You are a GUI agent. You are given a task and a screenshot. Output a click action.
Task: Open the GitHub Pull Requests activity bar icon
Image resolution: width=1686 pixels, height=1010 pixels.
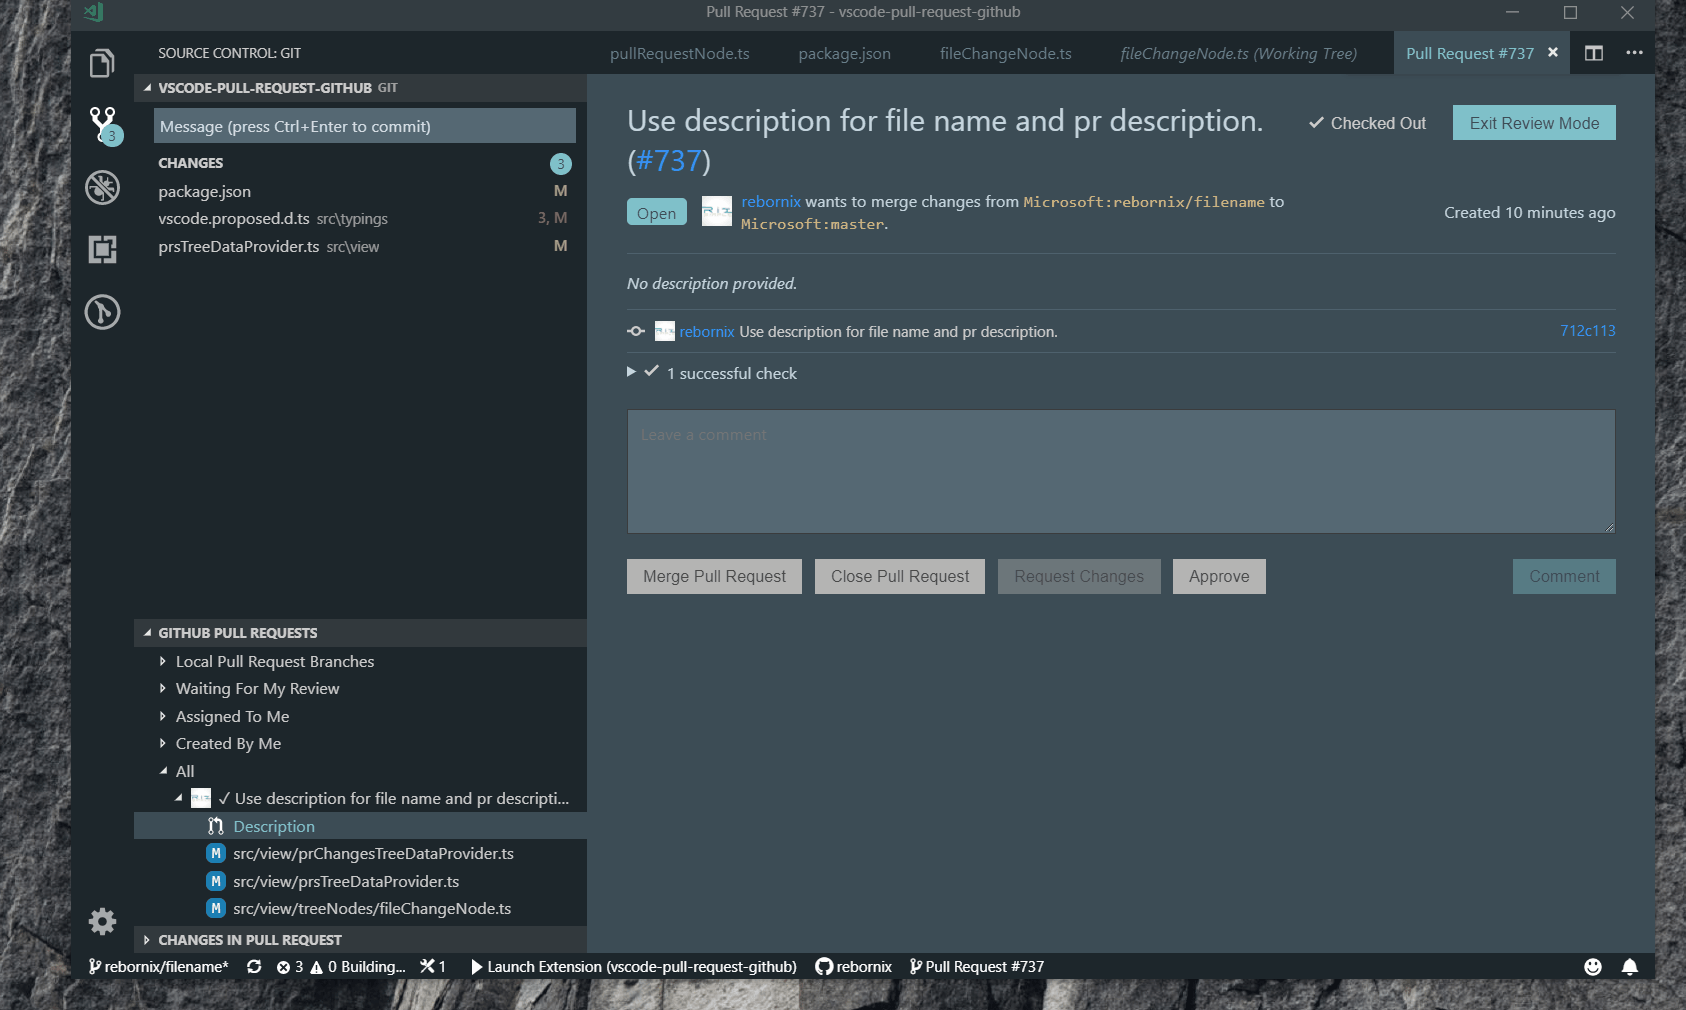101,312
